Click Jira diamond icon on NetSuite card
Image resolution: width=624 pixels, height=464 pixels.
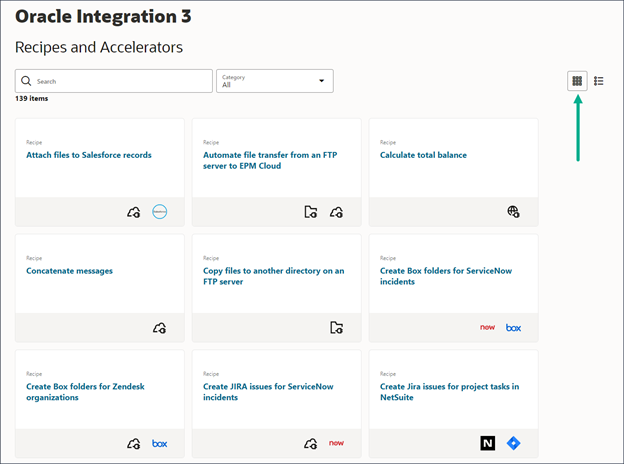tap(513, 443)
